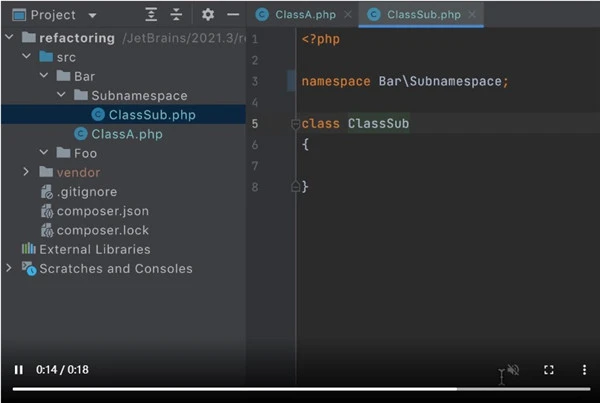Collapse the refactoring project root
Viewport: 600px width, 403px height.
(x=9, y=37)
